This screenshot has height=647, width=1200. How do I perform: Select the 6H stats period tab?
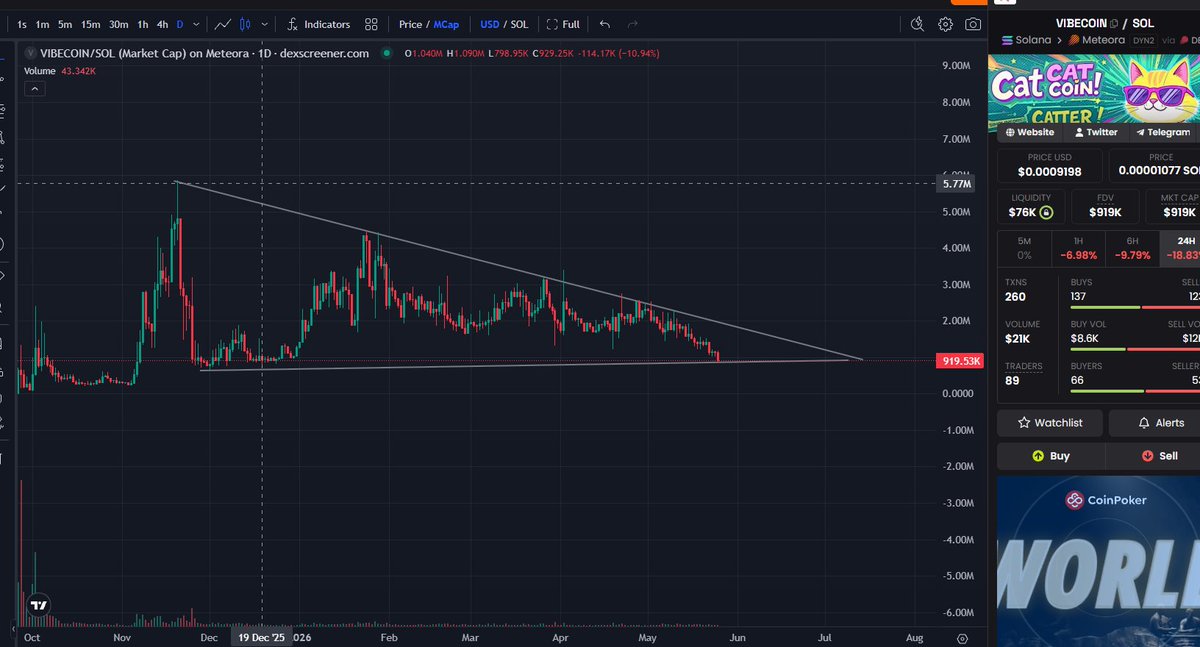point(1132,248)
